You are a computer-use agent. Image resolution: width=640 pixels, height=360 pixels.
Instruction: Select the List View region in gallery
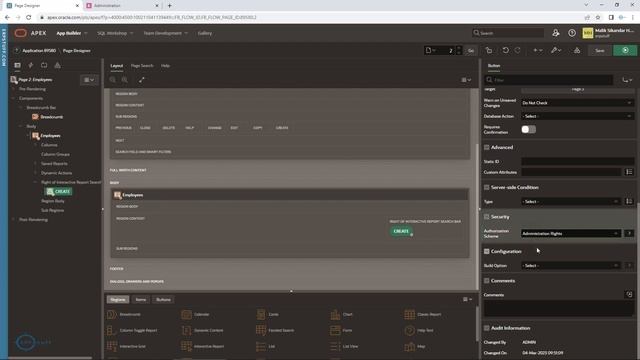pos(344,346)
